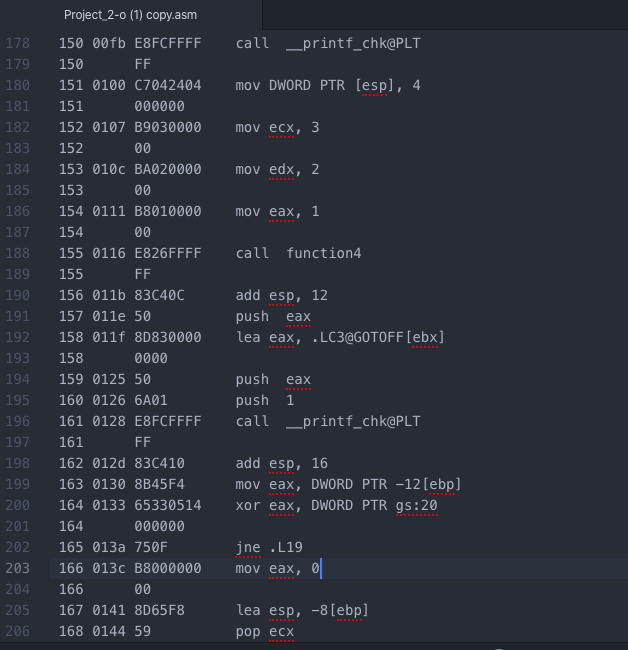Click hex bytes '750F' on line 202

(151, 547)
